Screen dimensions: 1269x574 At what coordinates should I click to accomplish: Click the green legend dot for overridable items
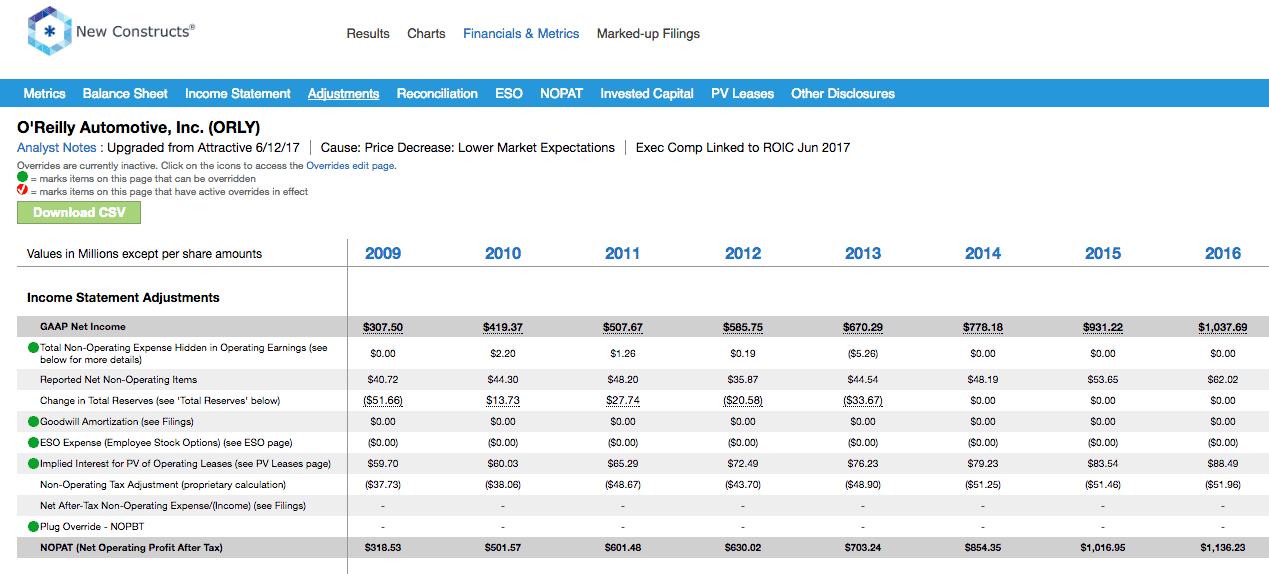click(x=22, y=178)
